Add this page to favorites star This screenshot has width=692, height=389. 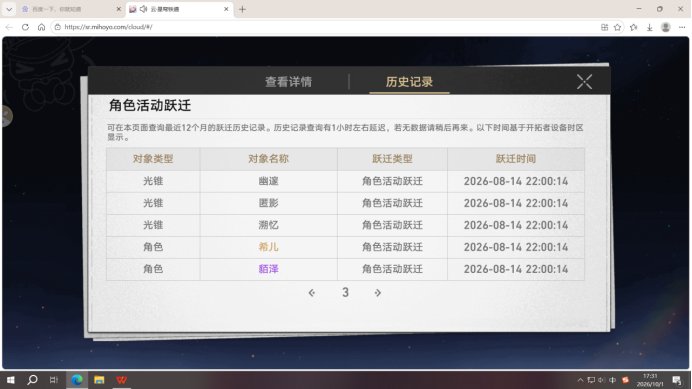(617, 27)
